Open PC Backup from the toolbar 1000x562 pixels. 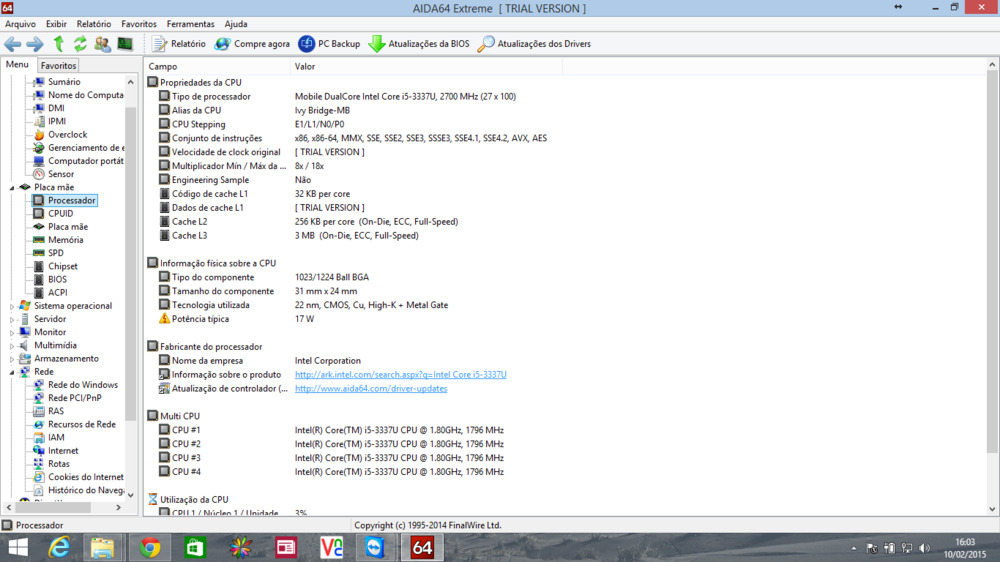pyautogui.click(x=329, y=44)
